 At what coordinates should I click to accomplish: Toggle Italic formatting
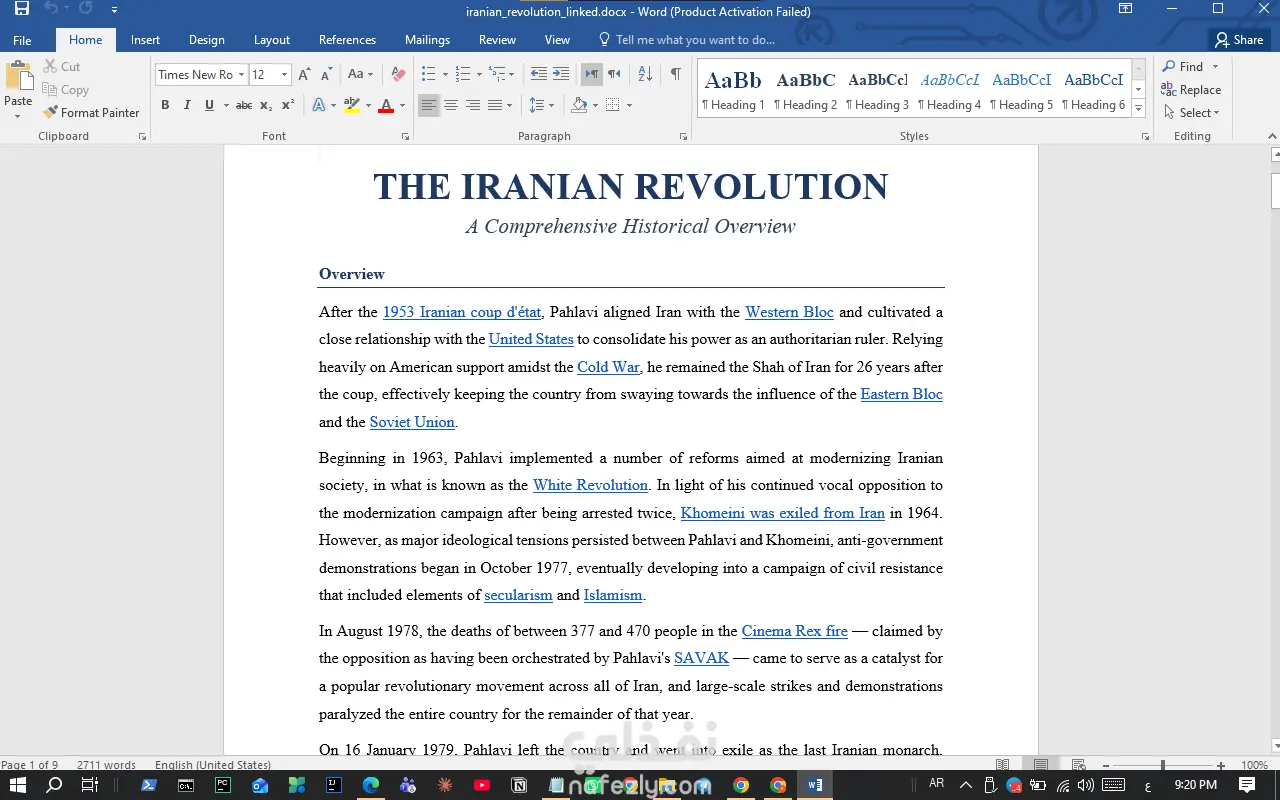pos(187,105)
